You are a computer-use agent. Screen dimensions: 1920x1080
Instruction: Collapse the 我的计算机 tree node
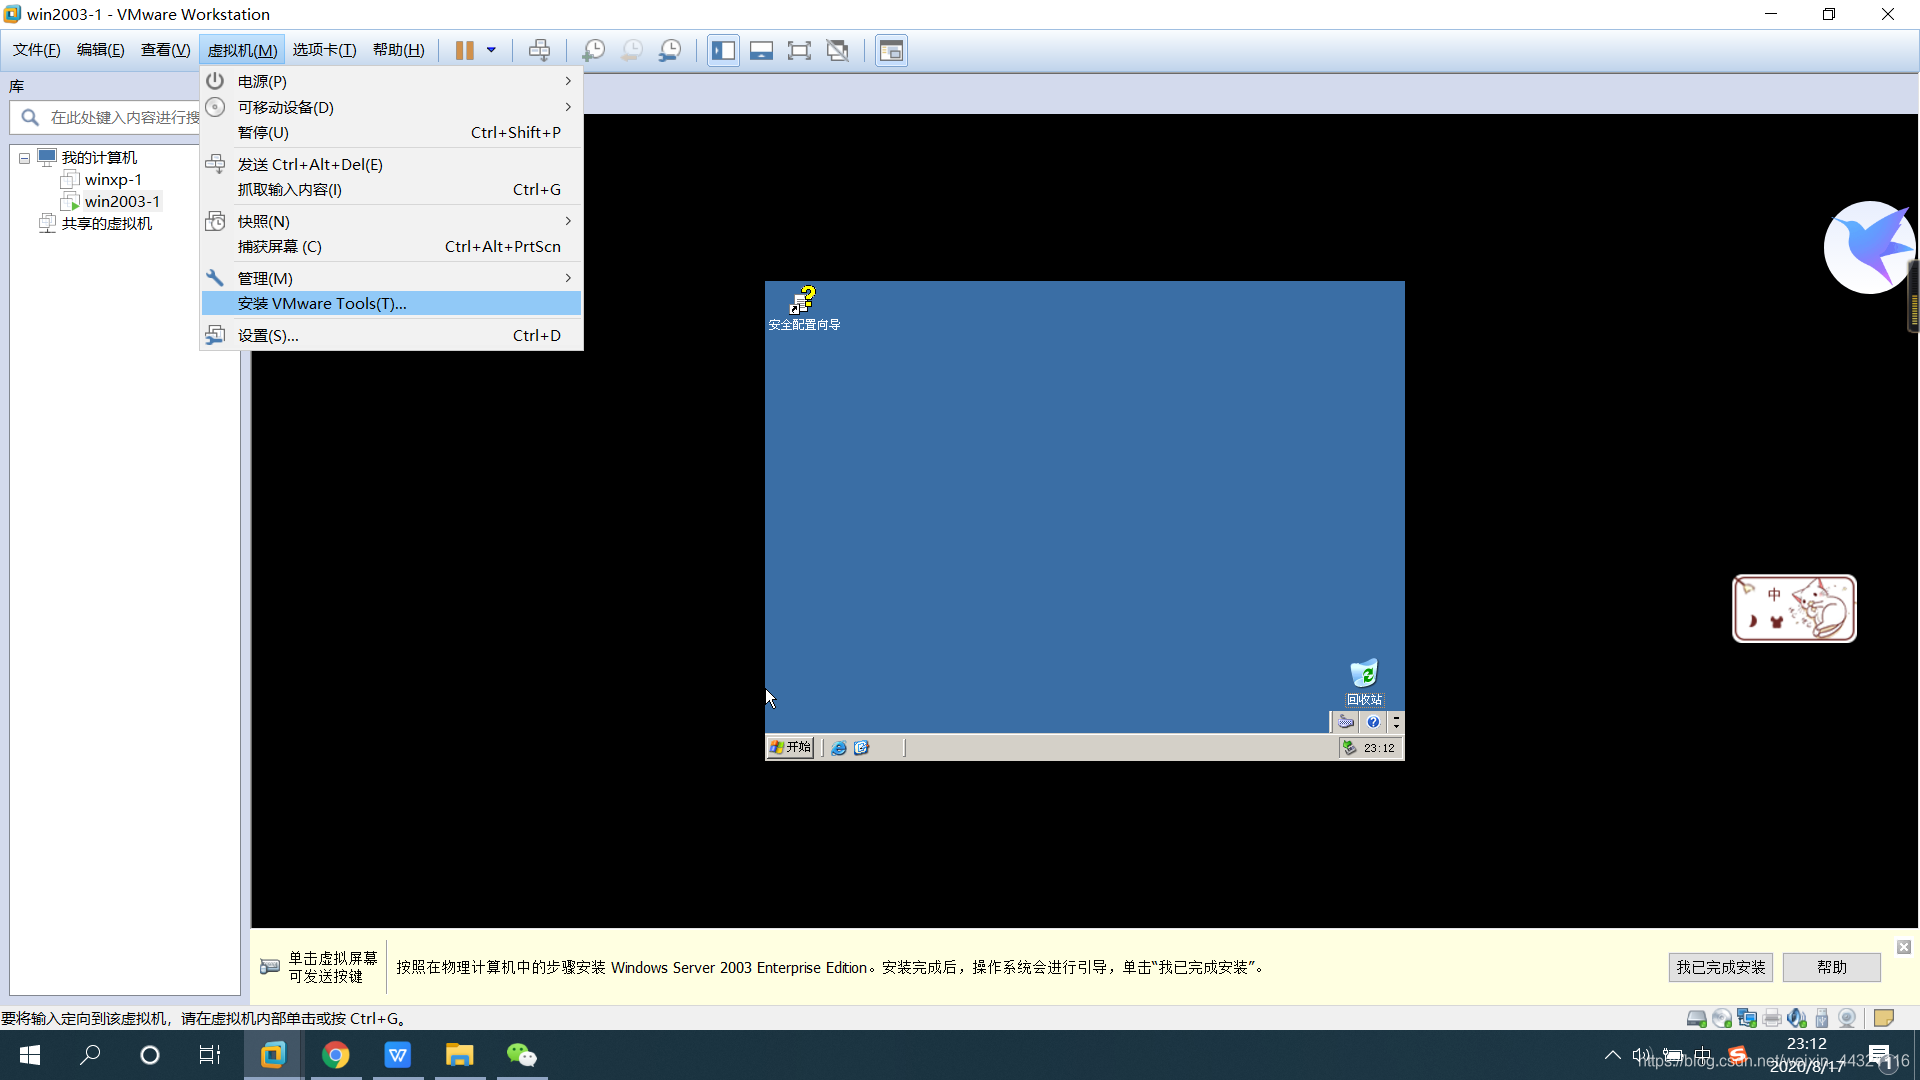coord(24,158)
